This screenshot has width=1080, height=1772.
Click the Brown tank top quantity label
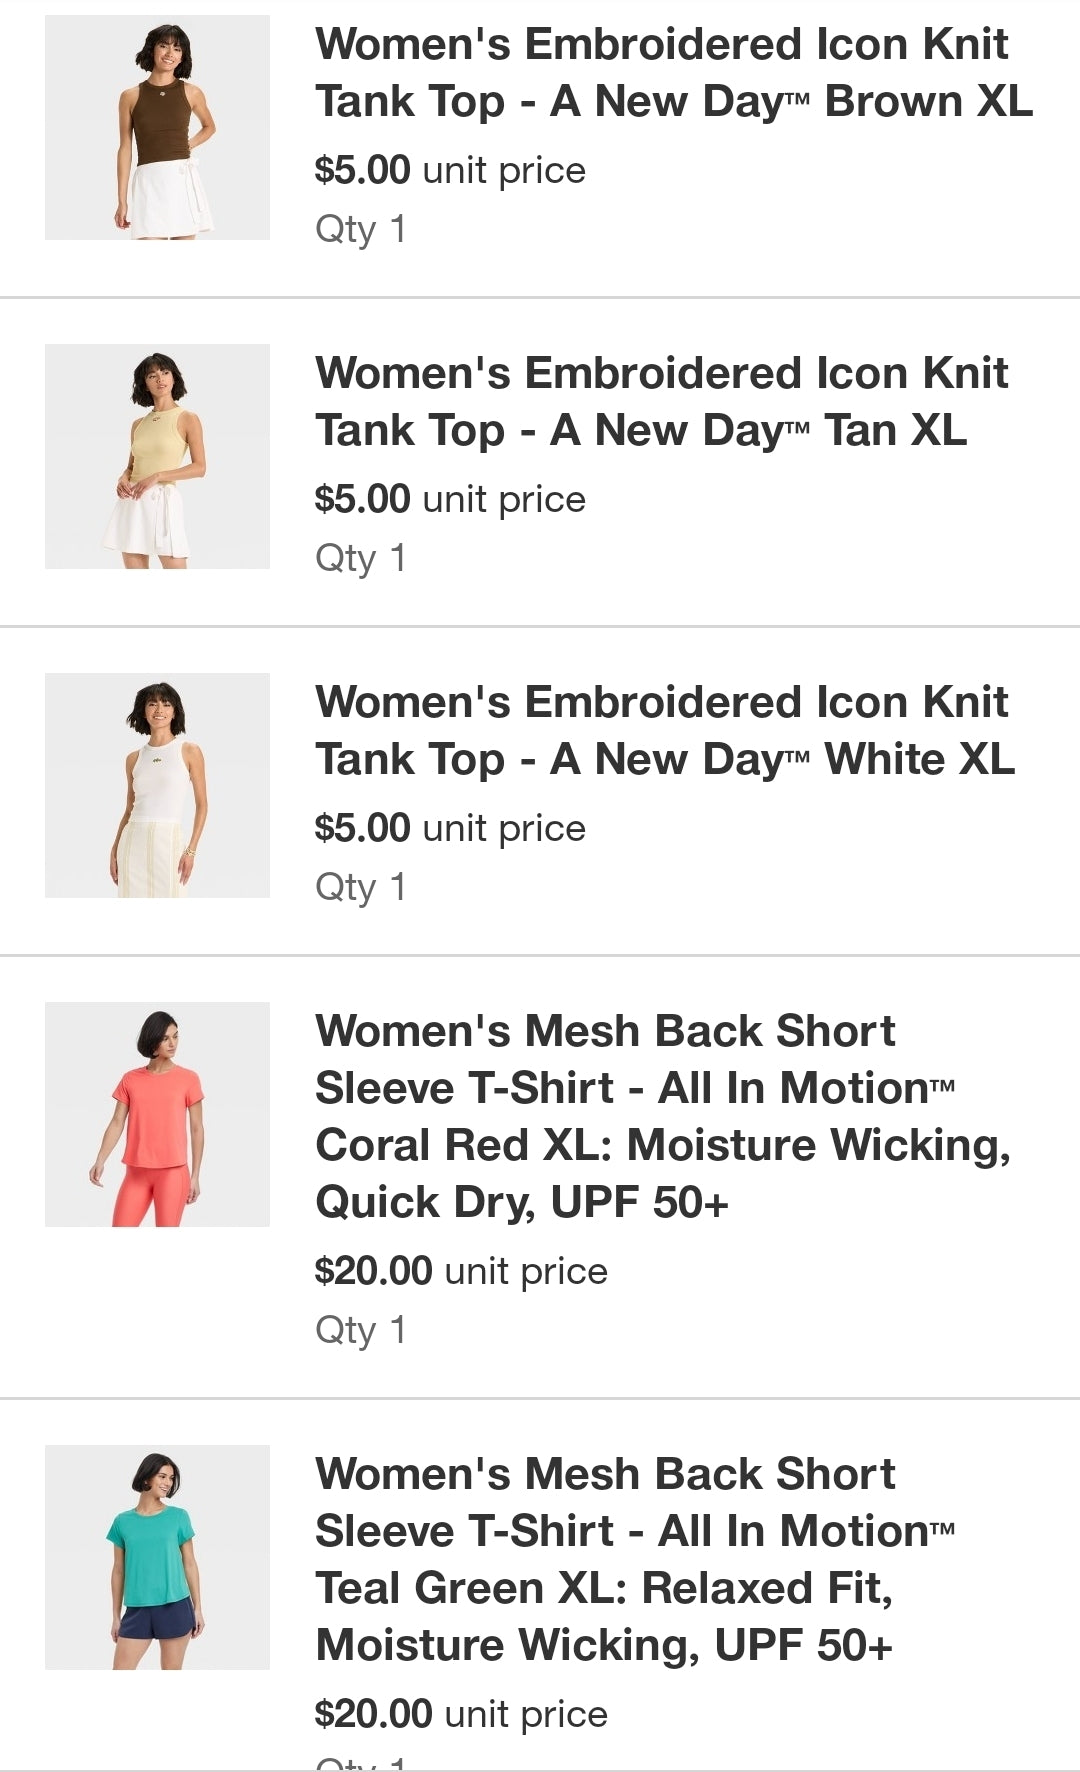[x=360, y=229]
